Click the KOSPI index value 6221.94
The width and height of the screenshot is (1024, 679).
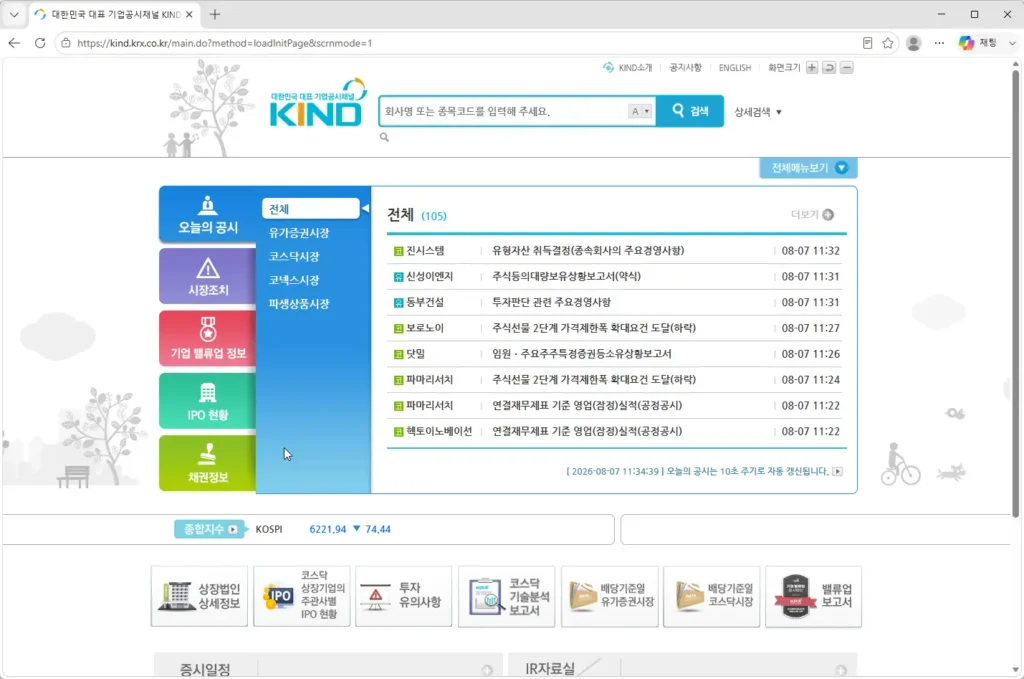click(x=327, y=529)
